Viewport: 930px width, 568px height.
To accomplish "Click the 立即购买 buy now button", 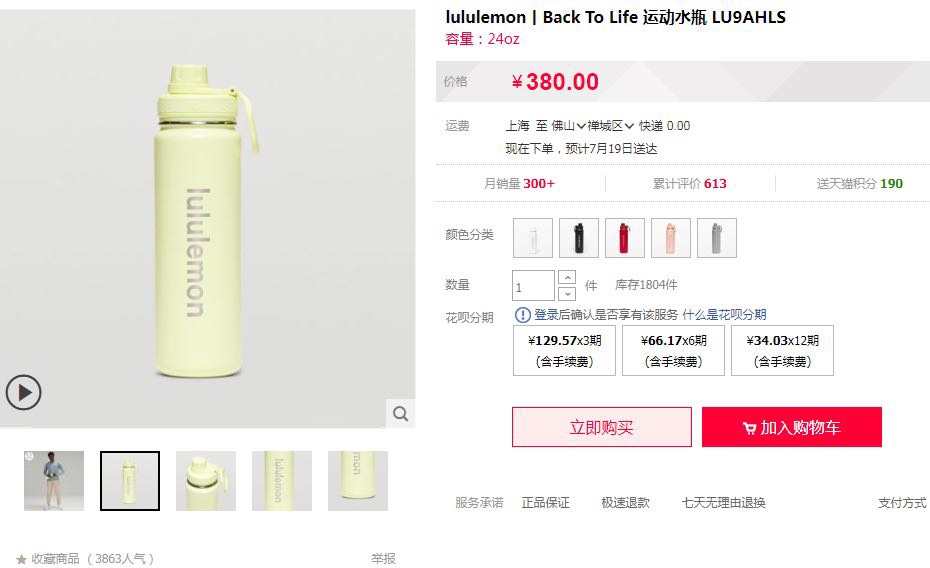I will pyautogui.click(x=602, y=427).
